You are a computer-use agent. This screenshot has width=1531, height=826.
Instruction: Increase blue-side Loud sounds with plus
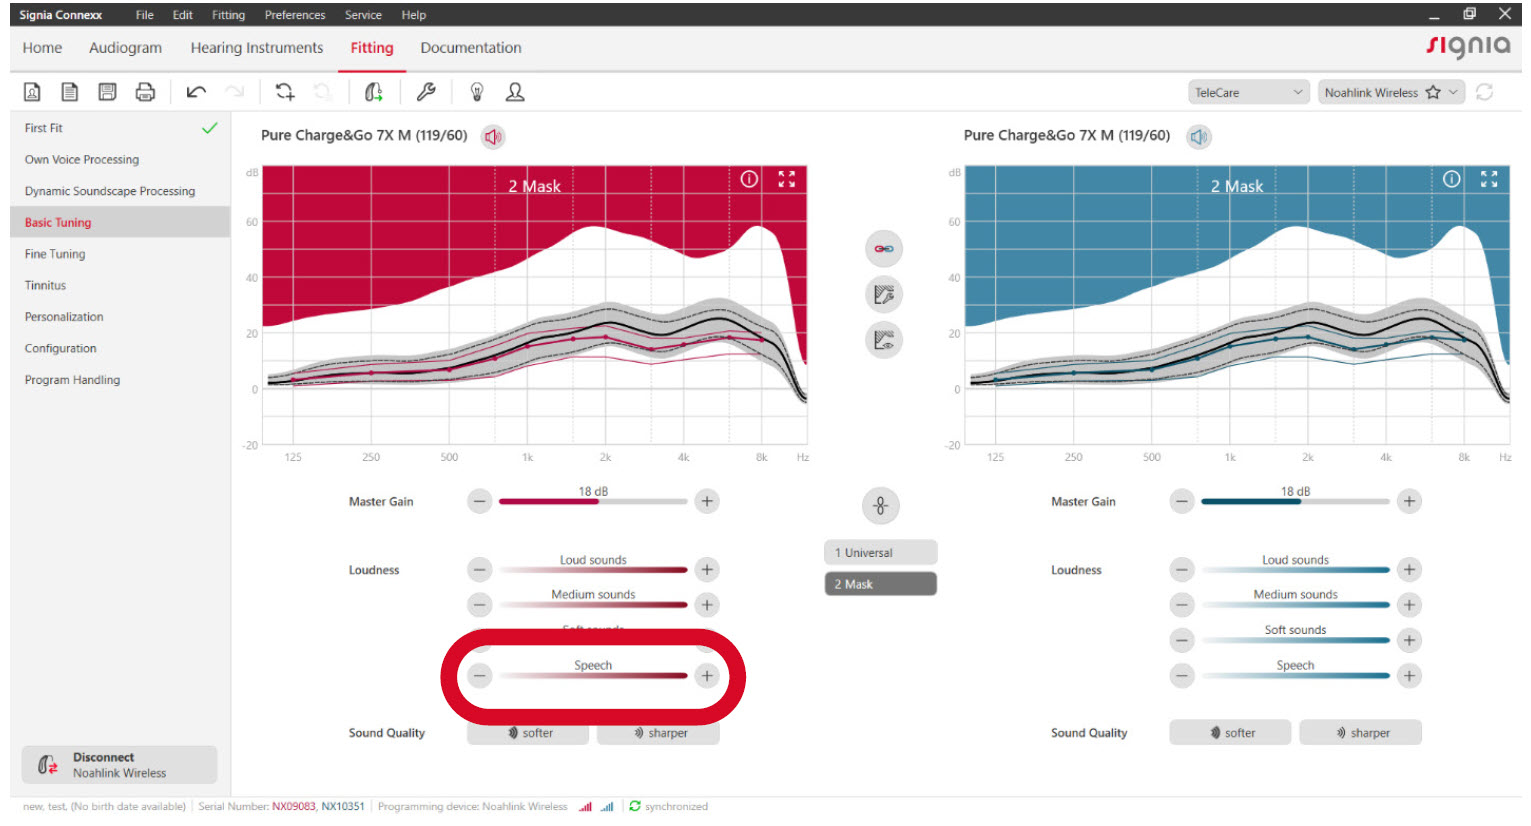pos(1409,570)
